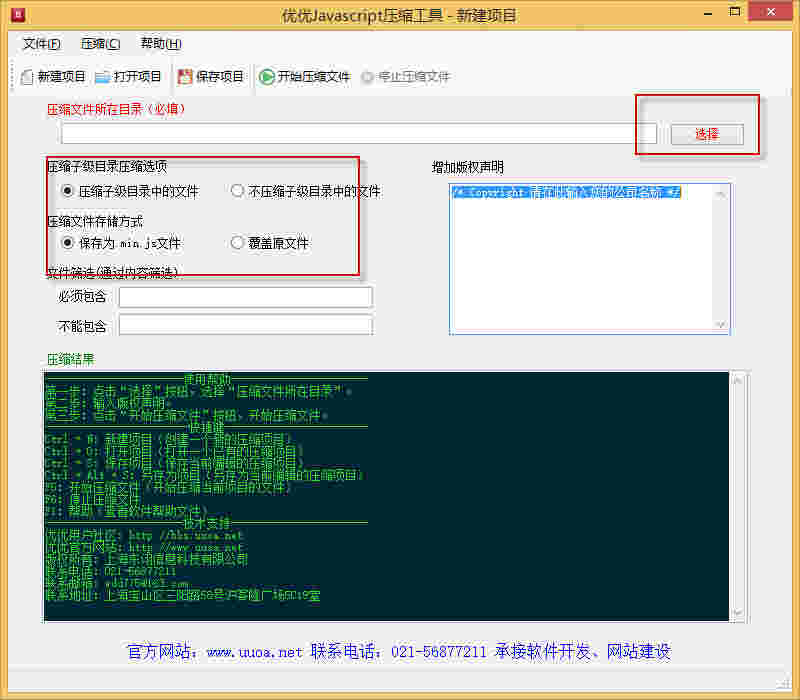Screen dimensions: 800x700
Task: Click the compression results scrollbar
Action: tap(740, 495)
